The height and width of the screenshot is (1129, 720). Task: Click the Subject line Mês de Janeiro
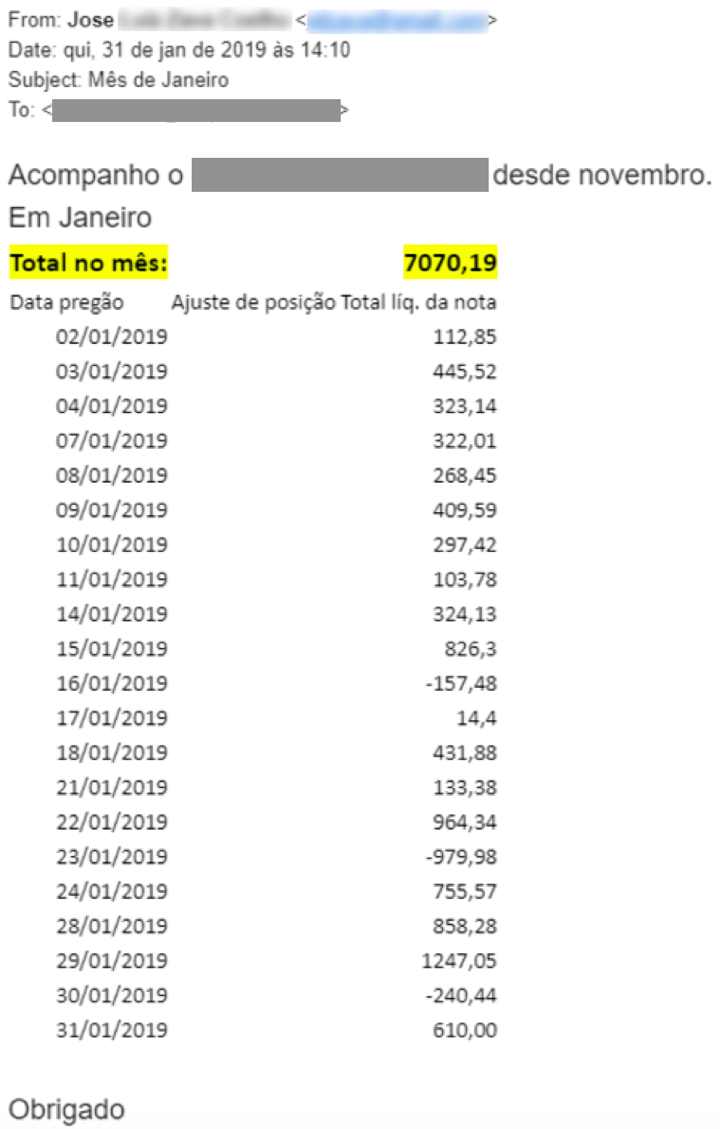click(158, 80)
